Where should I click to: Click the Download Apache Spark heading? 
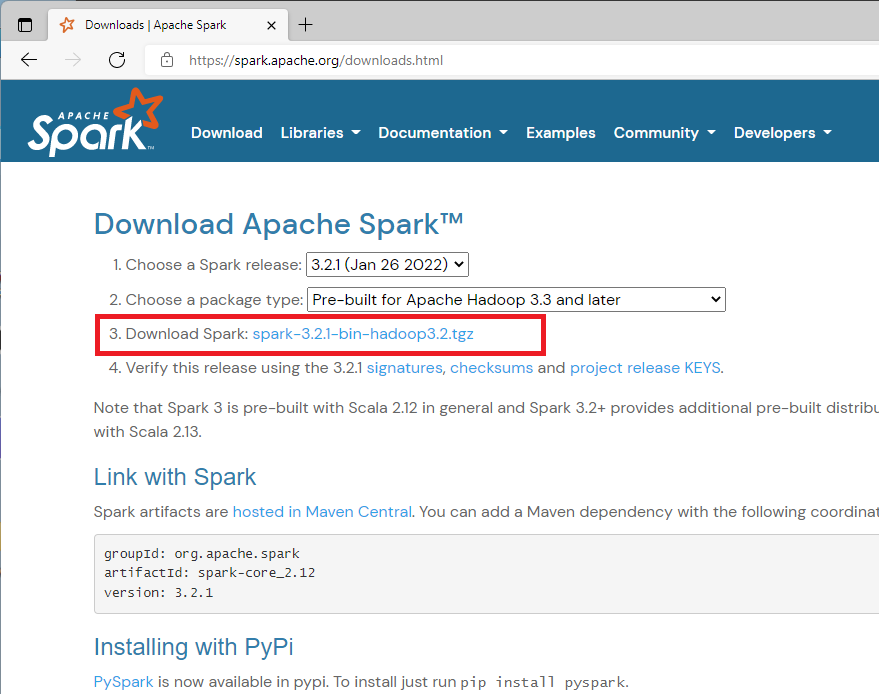[x=279, y=224]
